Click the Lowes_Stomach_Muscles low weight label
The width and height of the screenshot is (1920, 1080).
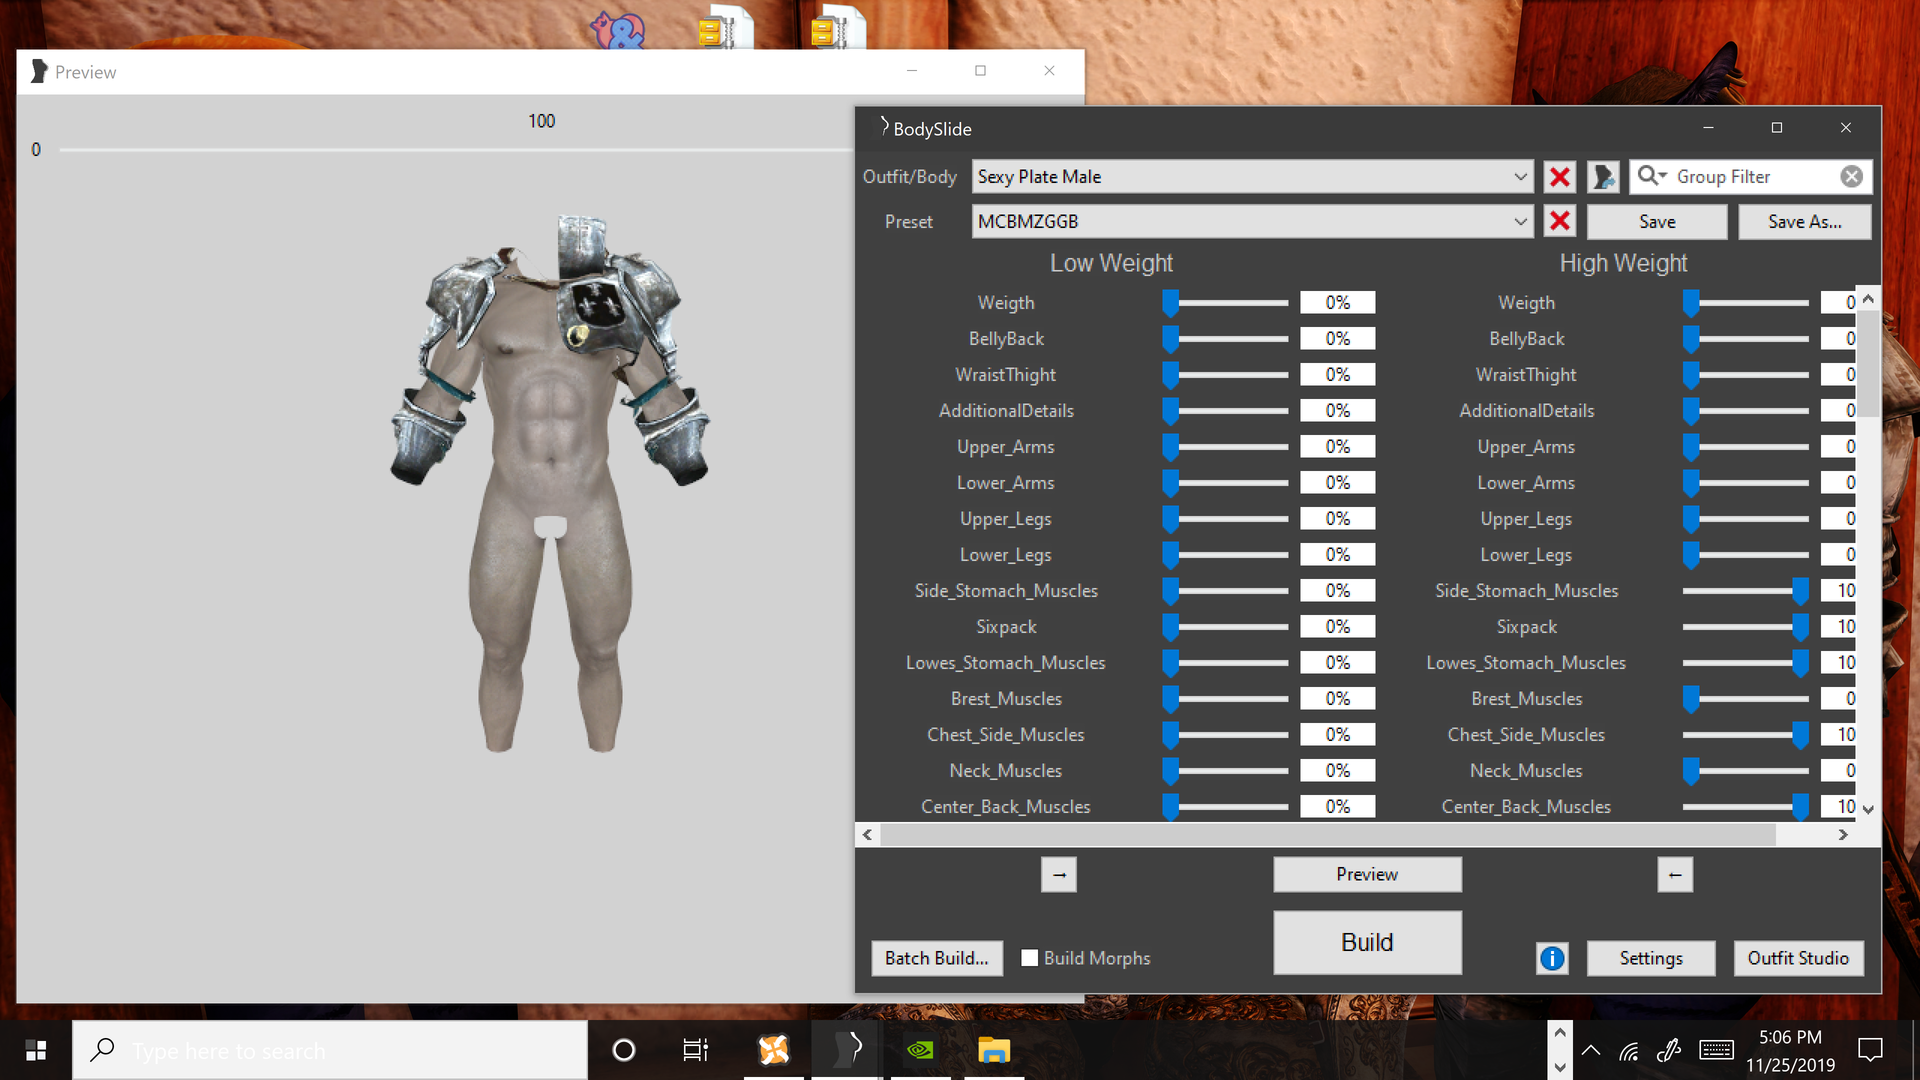[x=1006, y=663]
